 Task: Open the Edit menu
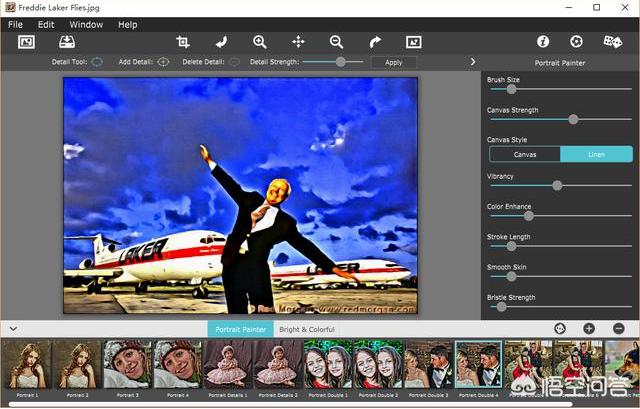click(46, 24)
